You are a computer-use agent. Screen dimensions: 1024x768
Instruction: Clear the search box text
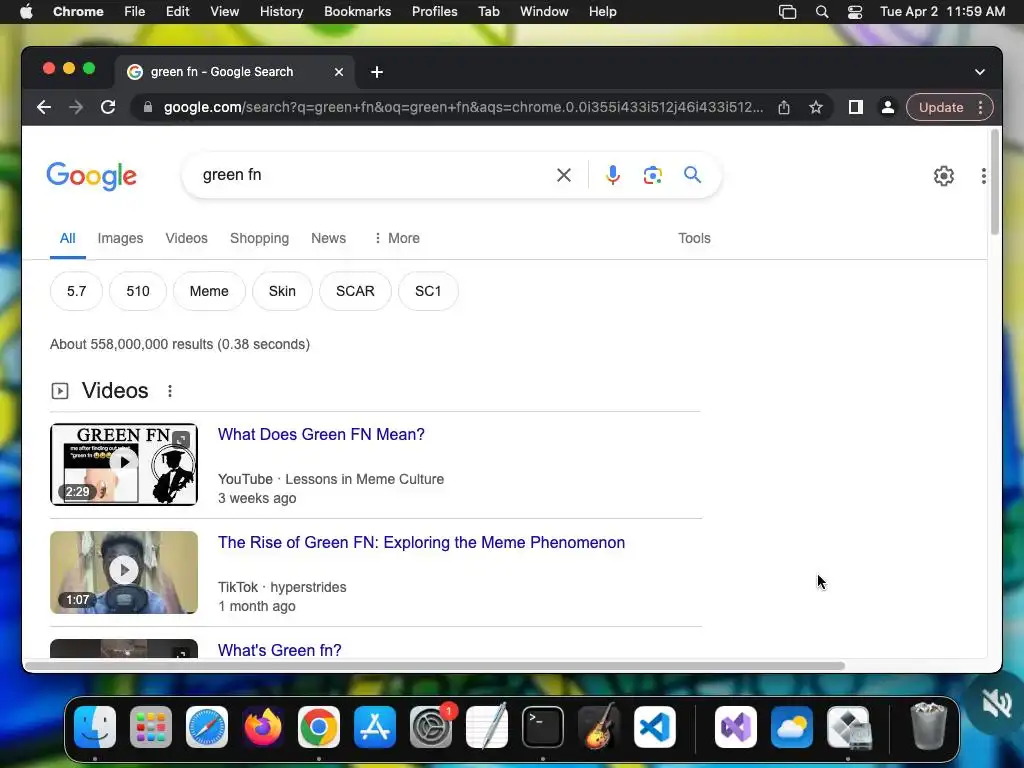564,175
